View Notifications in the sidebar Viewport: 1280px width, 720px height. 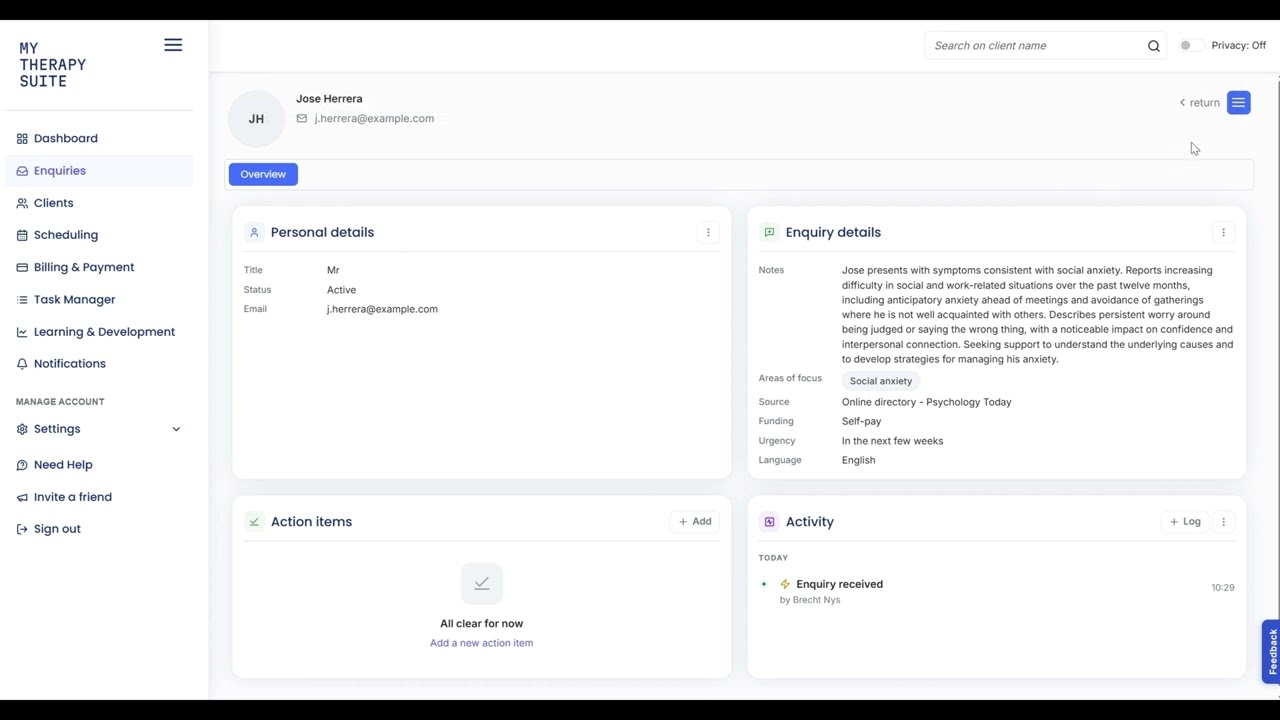[70, 363]
